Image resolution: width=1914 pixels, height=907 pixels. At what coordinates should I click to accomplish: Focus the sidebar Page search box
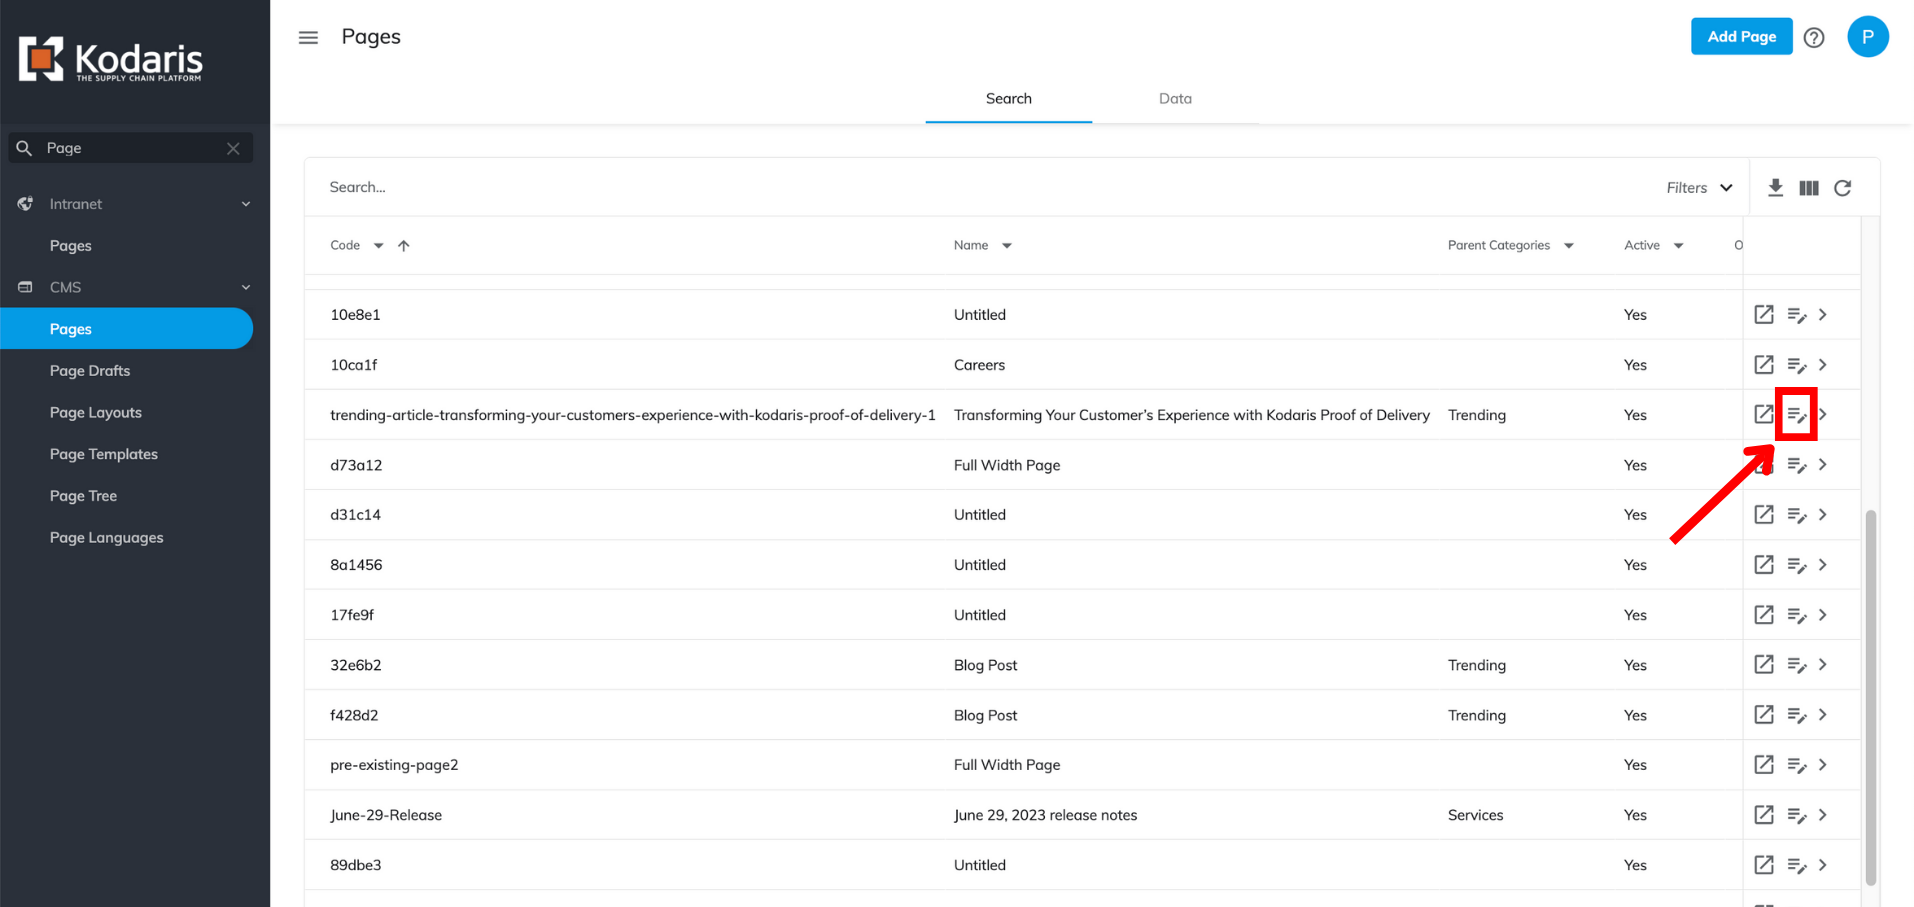coord(130,148)
